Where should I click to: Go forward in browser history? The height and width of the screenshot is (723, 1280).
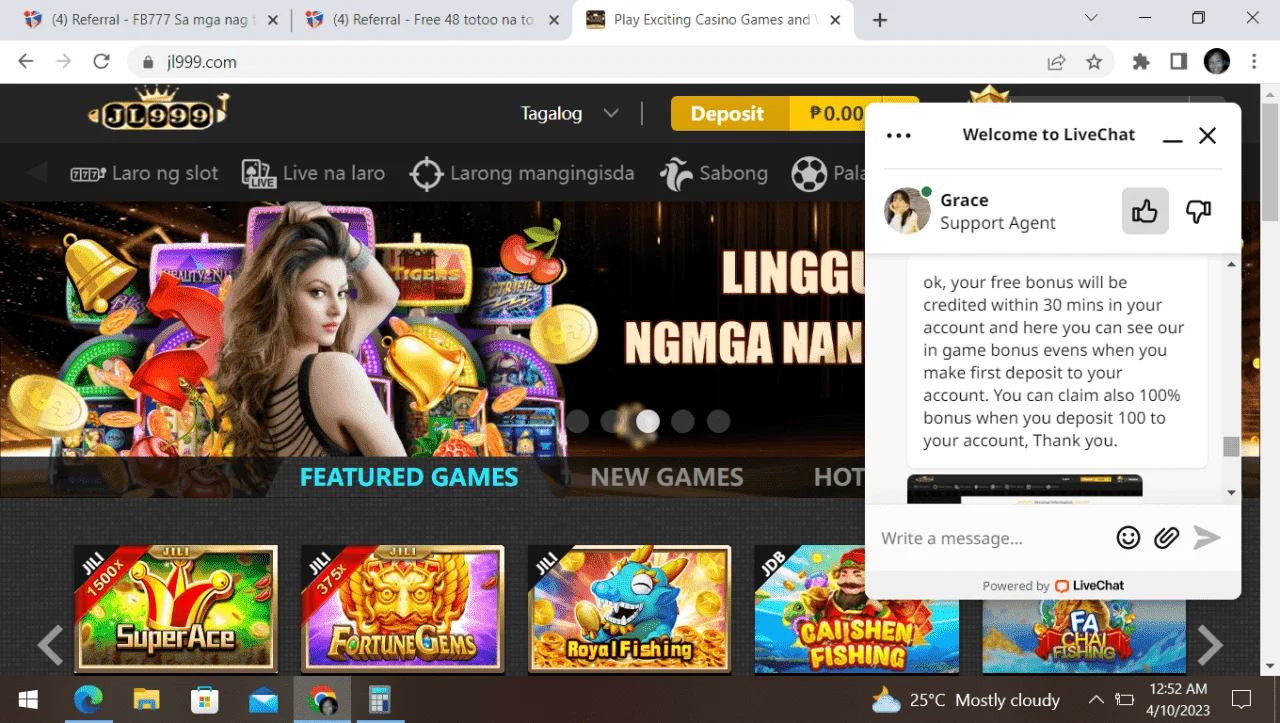coord(64,62)
